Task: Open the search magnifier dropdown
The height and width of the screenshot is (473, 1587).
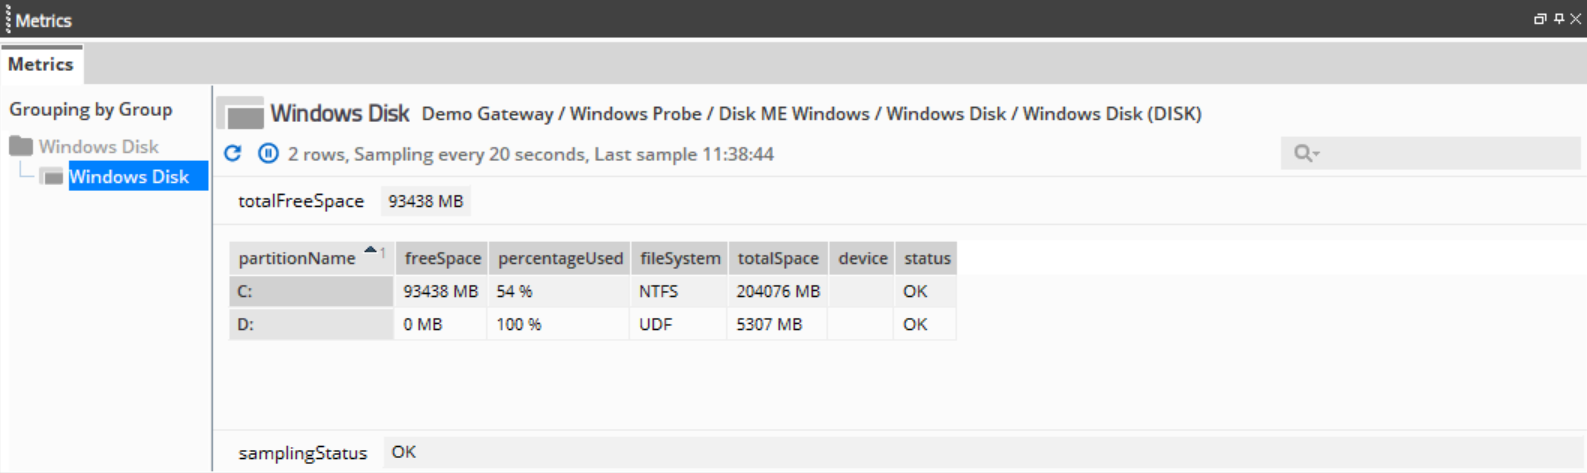Action: (1306, 153)
